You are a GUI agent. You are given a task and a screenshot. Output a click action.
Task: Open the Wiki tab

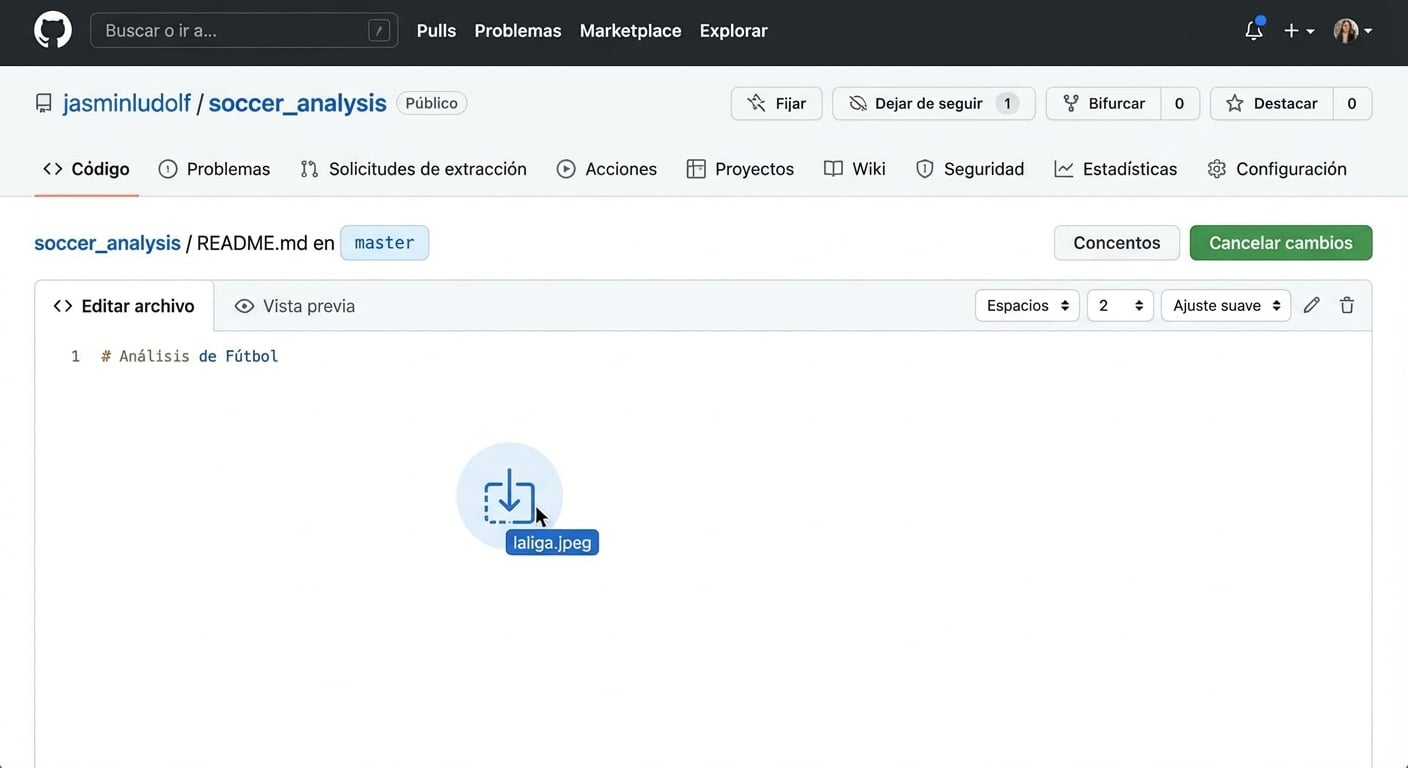point(855,169)
